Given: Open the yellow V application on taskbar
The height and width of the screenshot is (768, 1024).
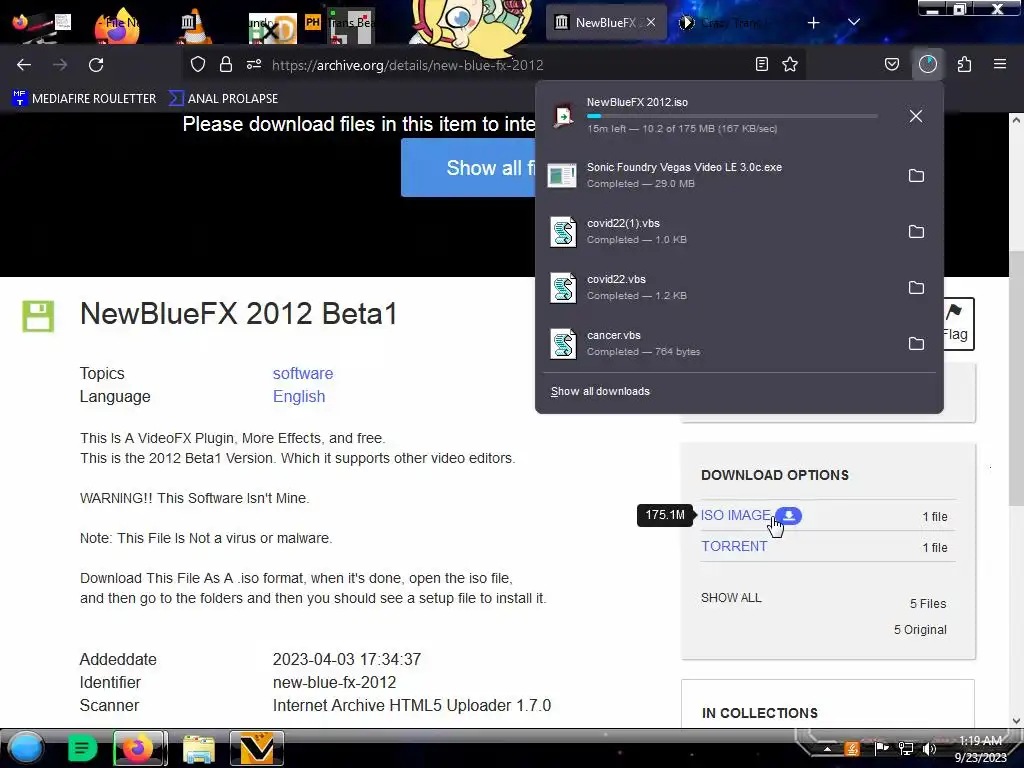Looking at the screenshot, I should click(257, 748).
